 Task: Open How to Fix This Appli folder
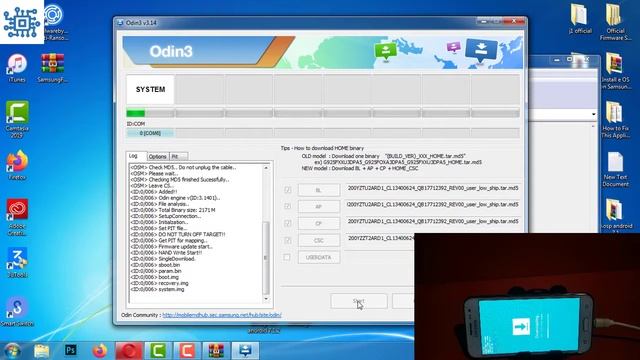coord(615,120)
